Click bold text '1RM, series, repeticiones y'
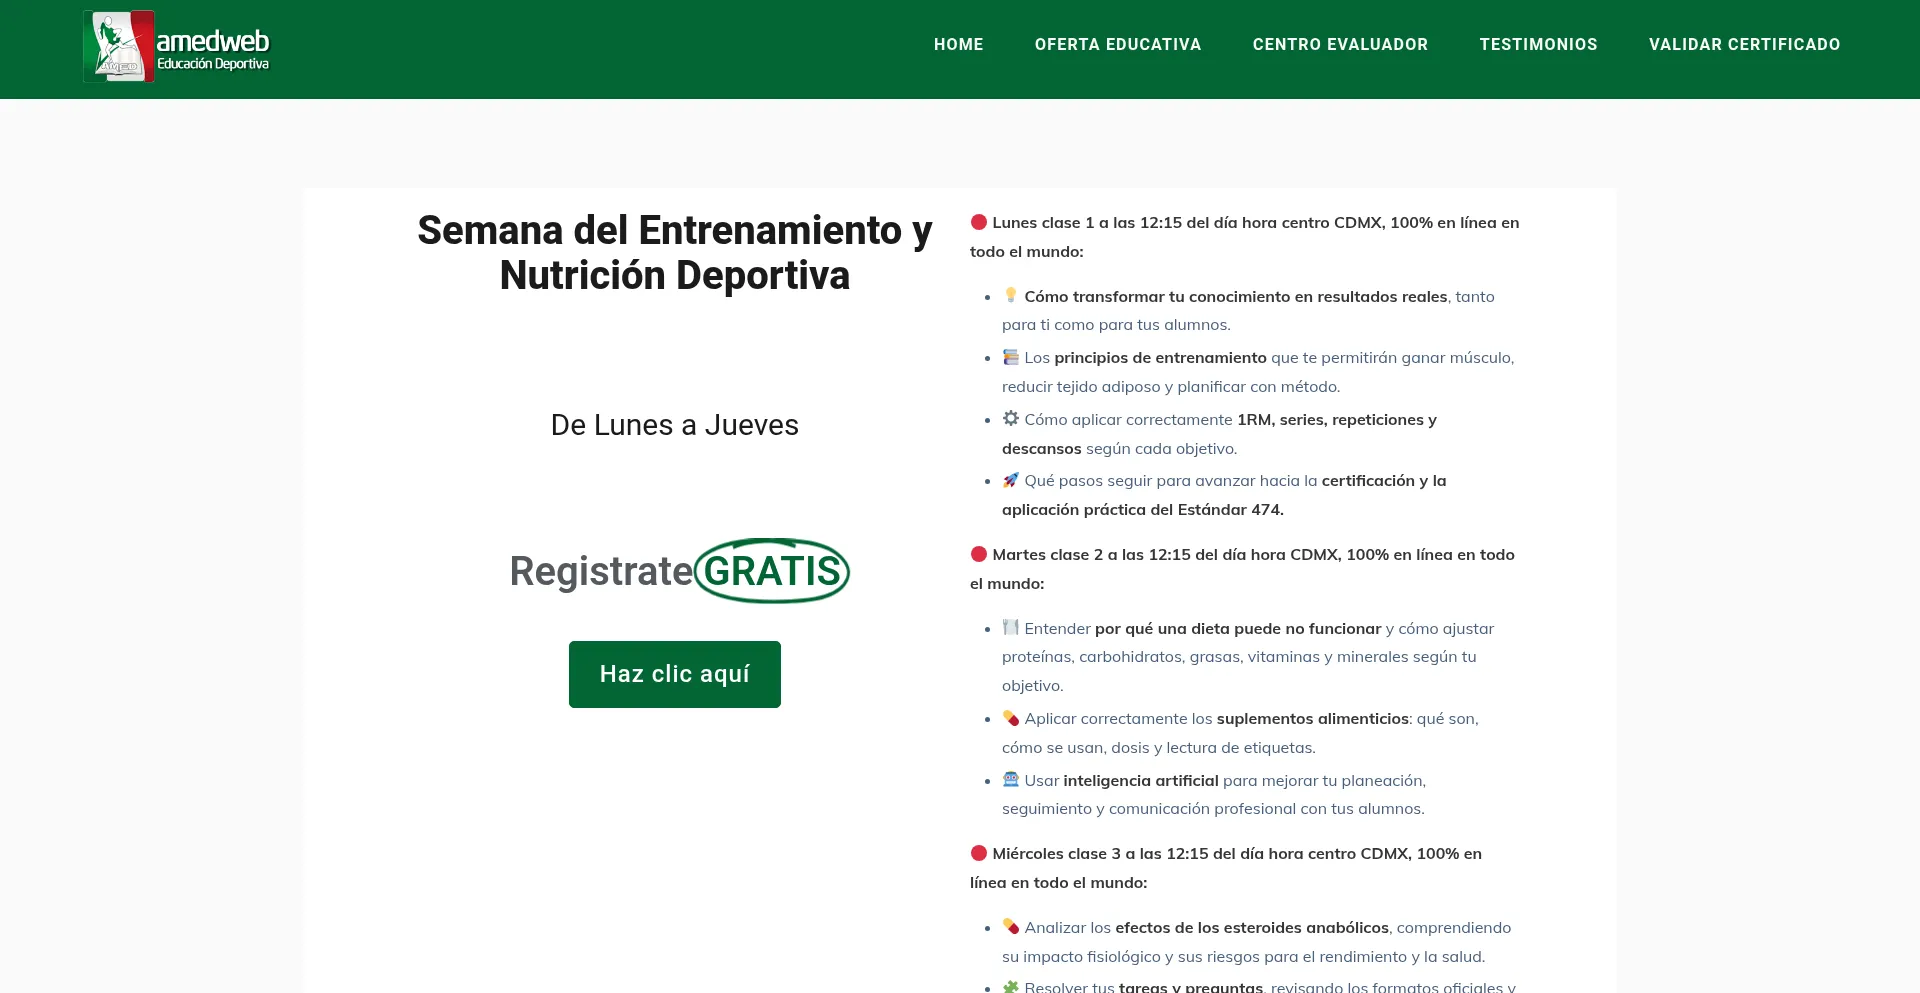Image resolution: width=1920 pixels, height=993 pixels. click(1337, 420)
